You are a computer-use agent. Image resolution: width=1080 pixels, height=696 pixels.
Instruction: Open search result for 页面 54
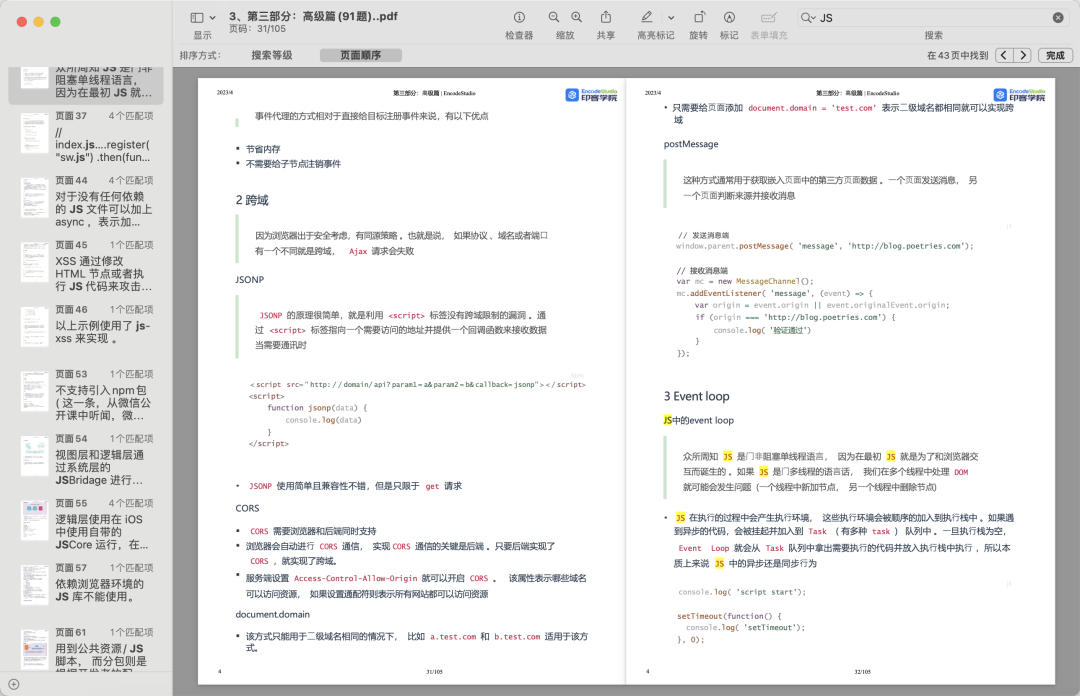tap(86, 460)
